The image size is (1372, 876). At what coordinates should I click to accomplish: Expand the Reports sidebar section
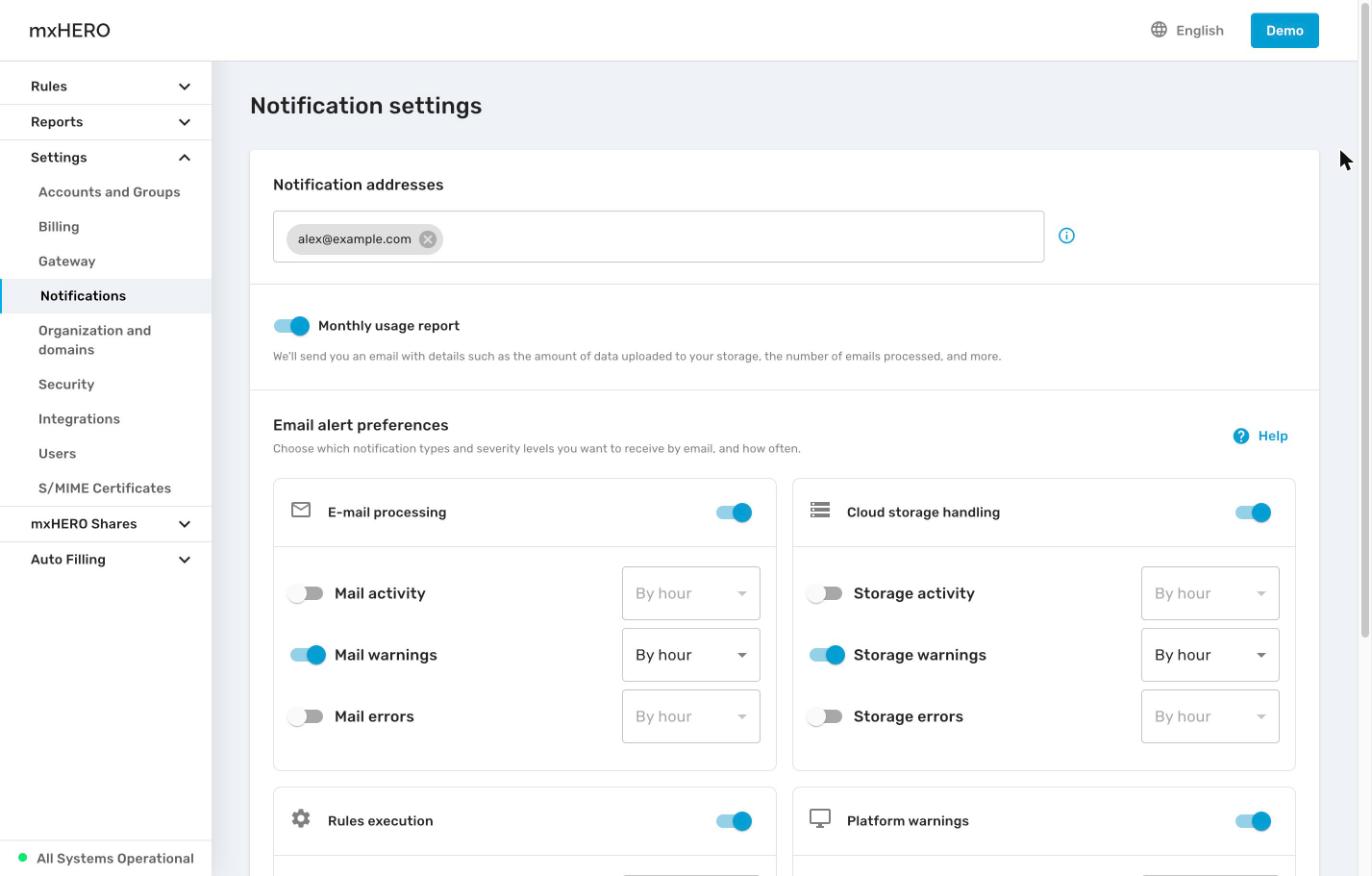coord(106,122)
